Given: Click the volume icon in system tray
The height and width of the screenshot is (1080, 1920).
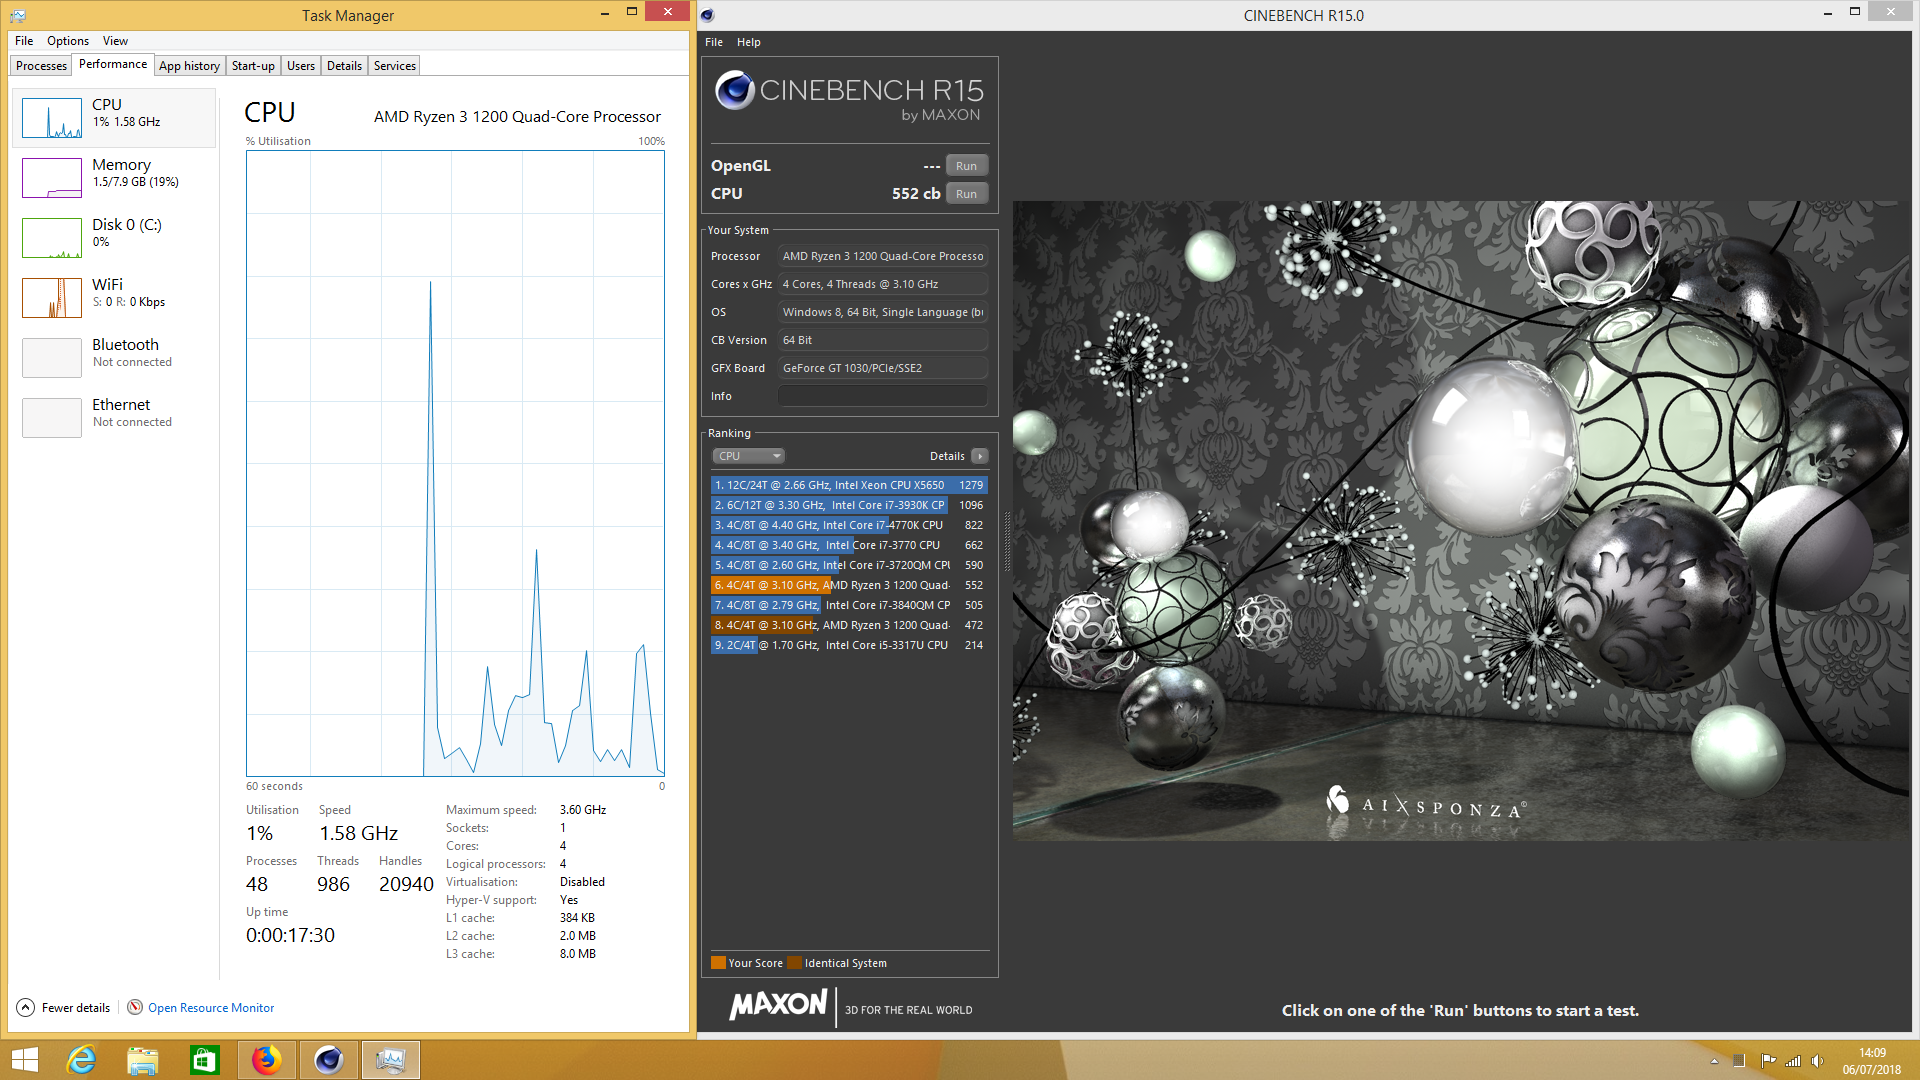Looking at the screenshot, I should tap(1818, 1060).
